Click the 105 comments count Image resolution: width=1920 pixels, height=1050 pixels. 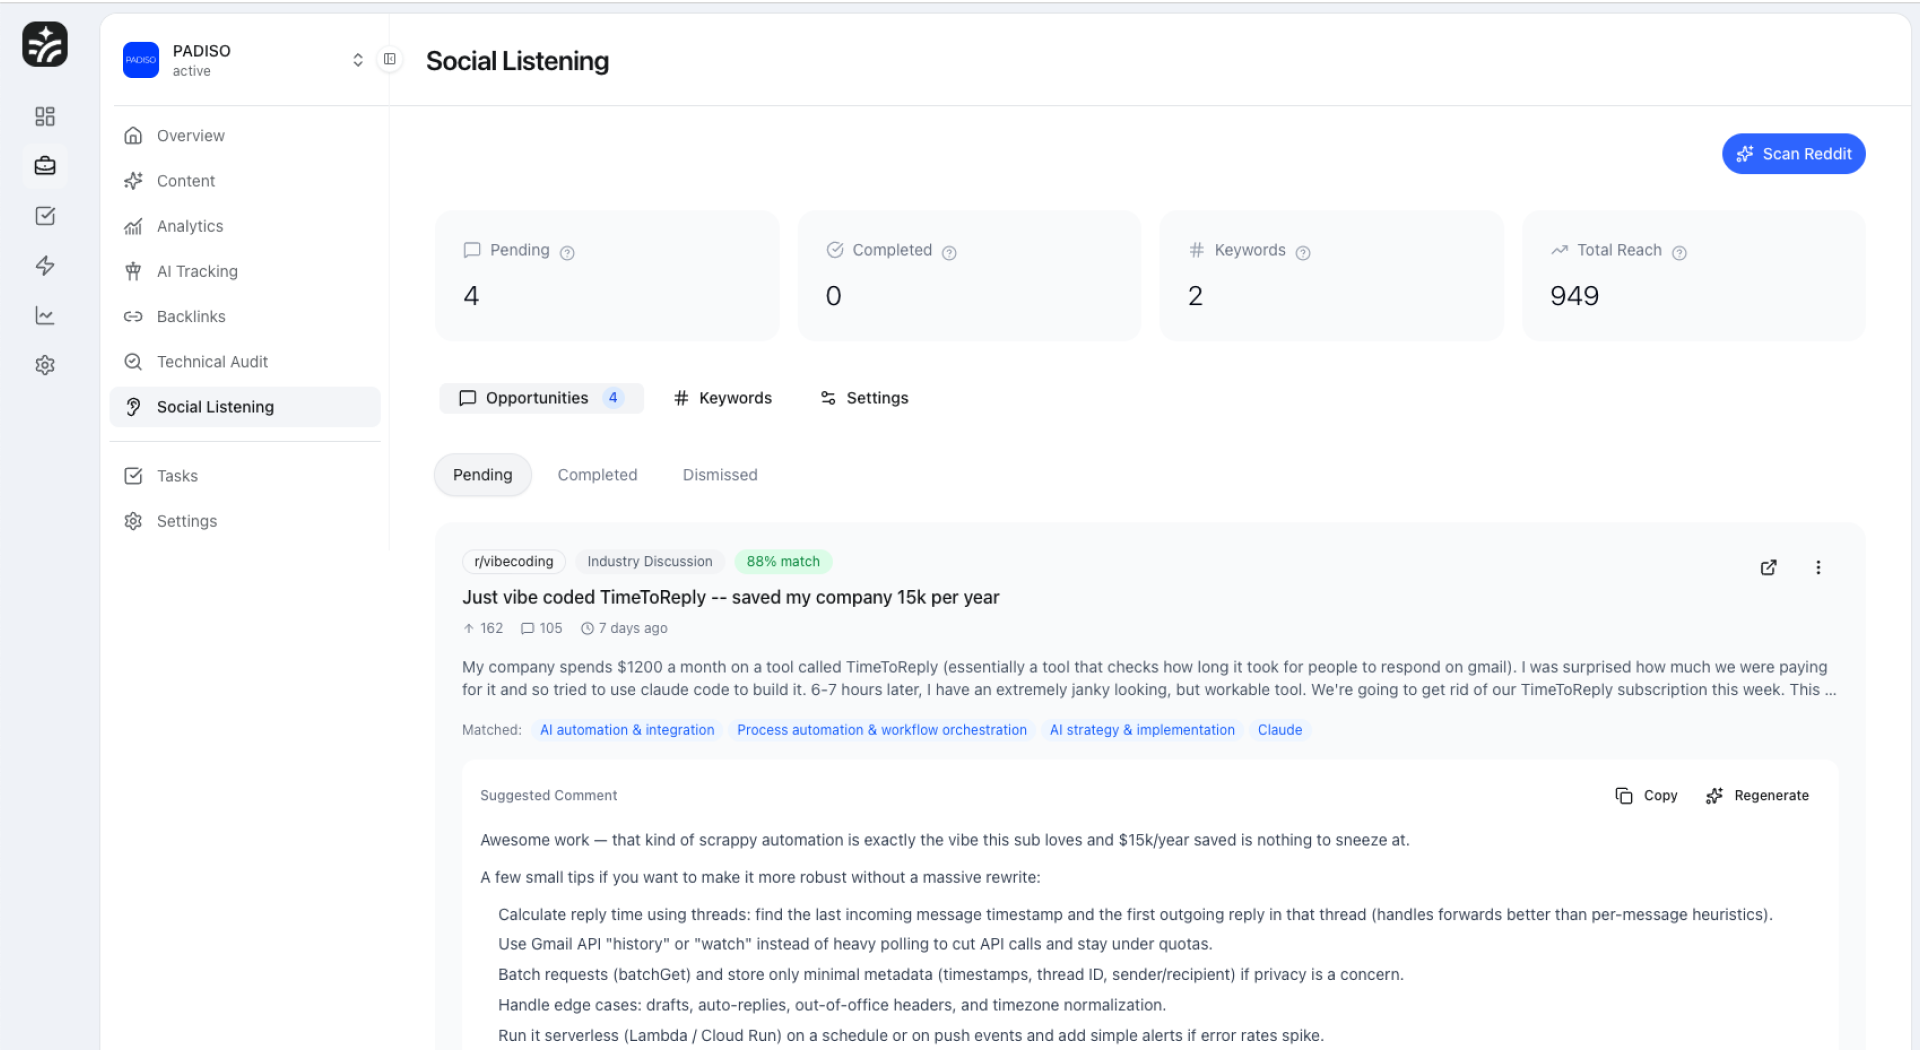click(x=541, y=628)
